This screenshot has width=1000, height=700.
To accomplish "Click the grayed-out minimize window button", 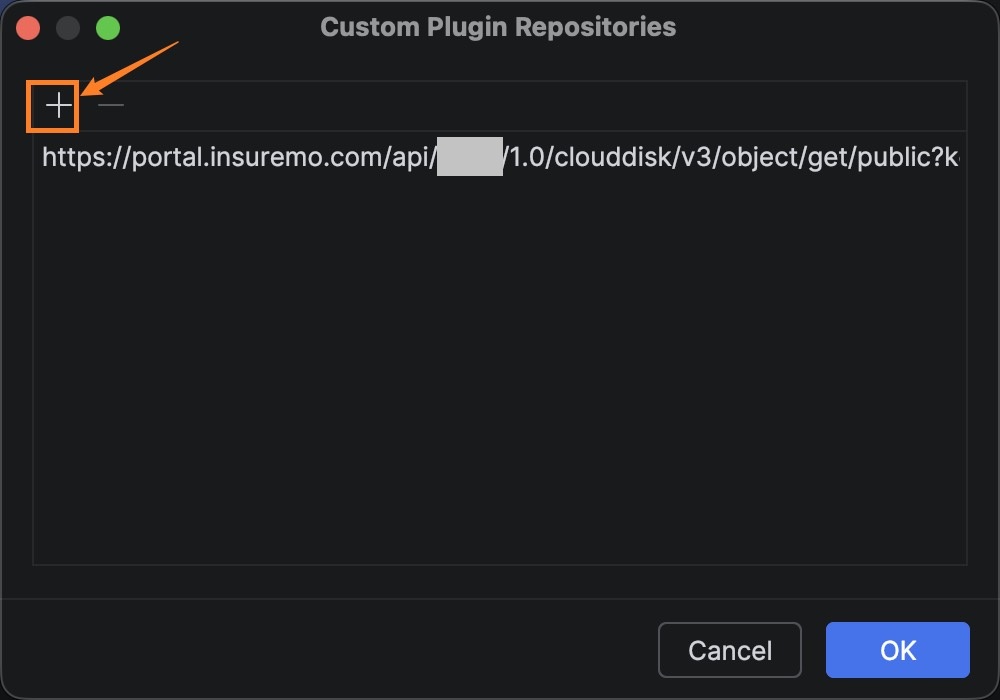I will click(x=68, y=28).
